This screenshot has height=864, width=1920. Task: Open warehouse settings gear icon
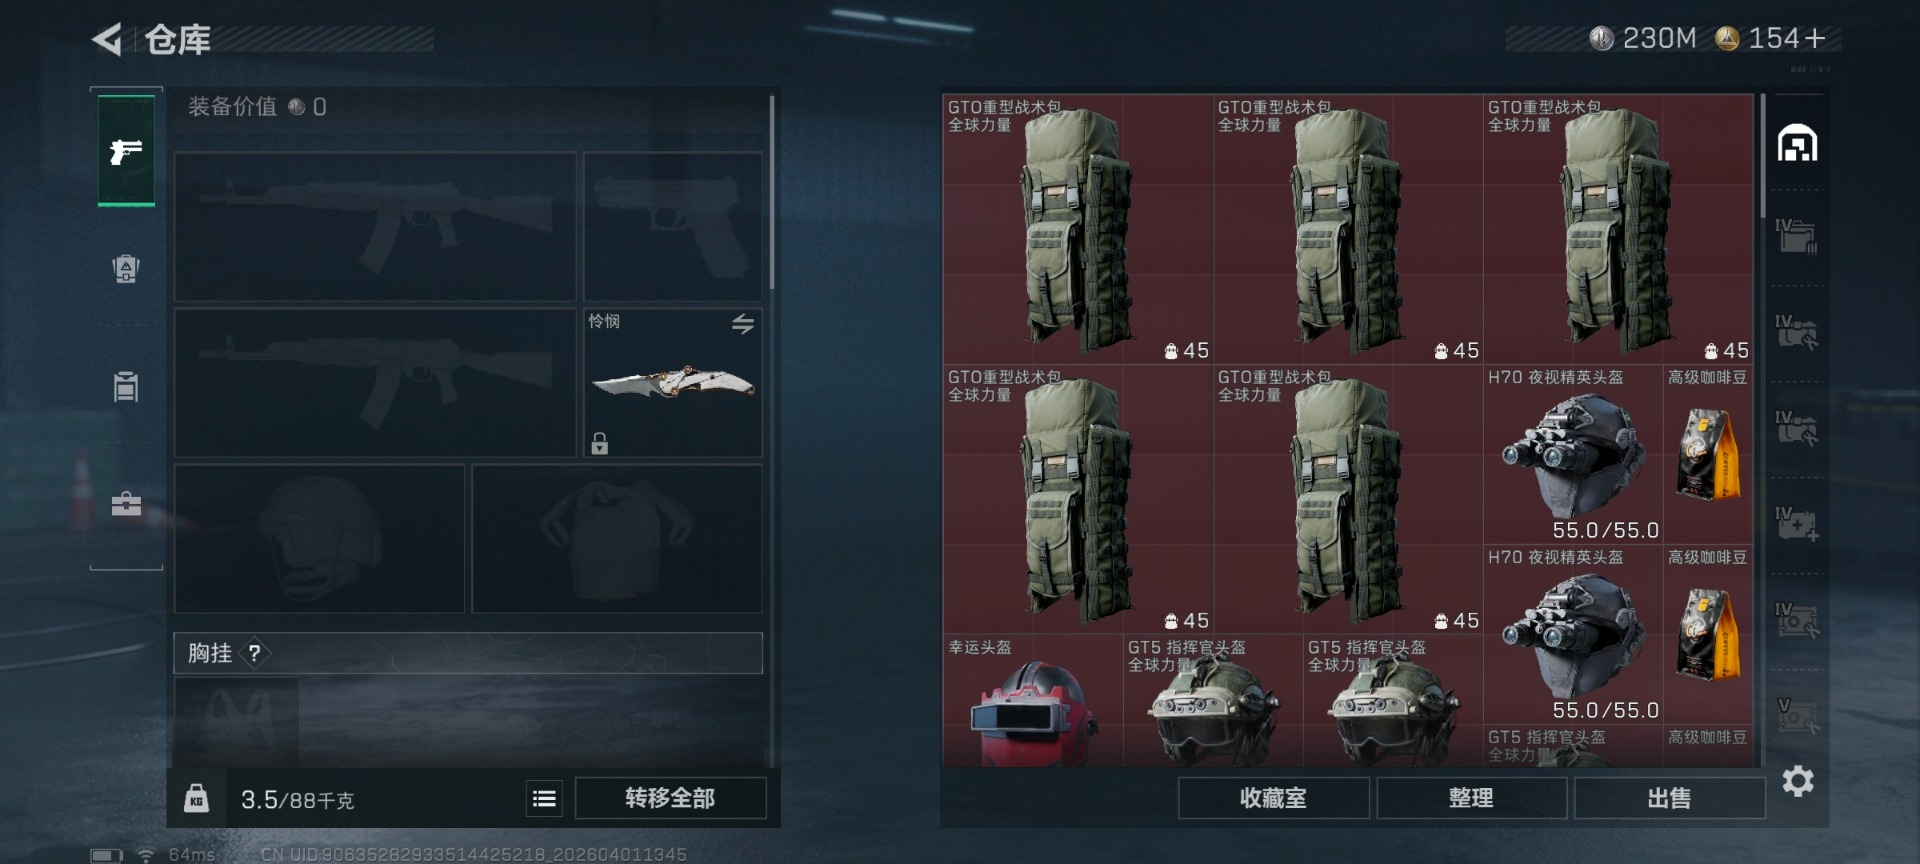click(x=1798, y=781)
